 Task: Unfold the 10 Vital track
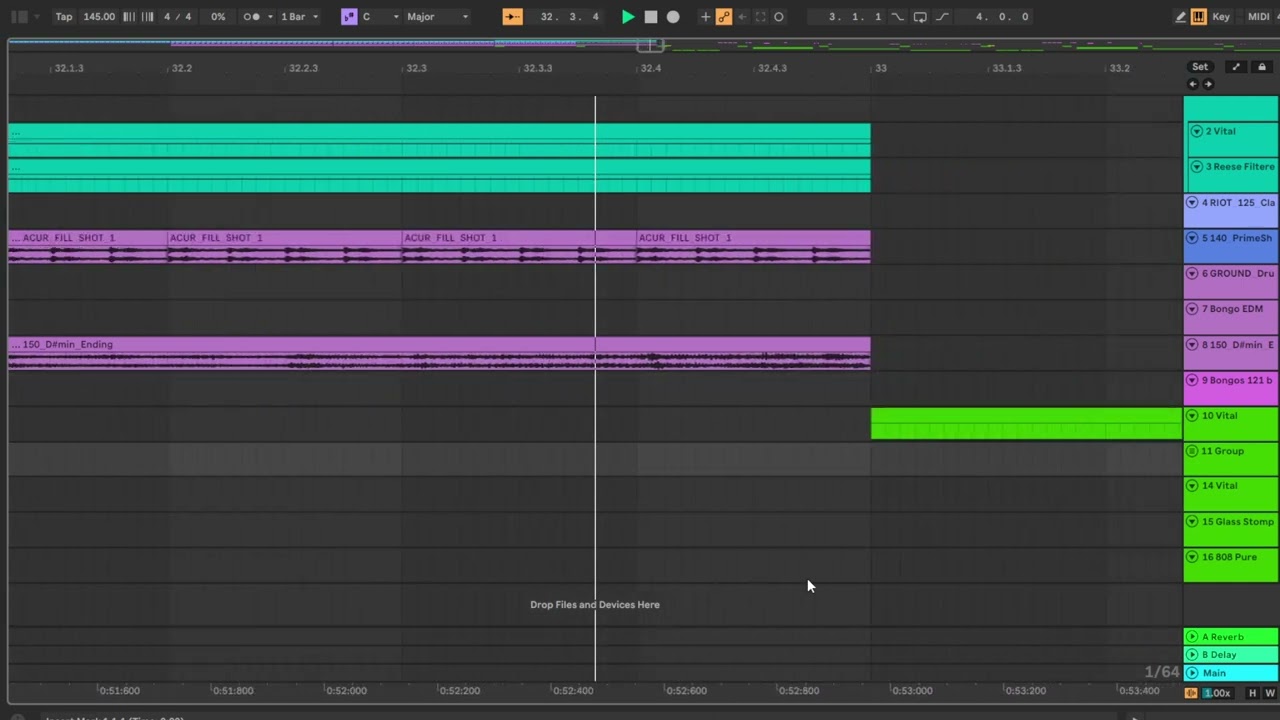click(1192, 416)
